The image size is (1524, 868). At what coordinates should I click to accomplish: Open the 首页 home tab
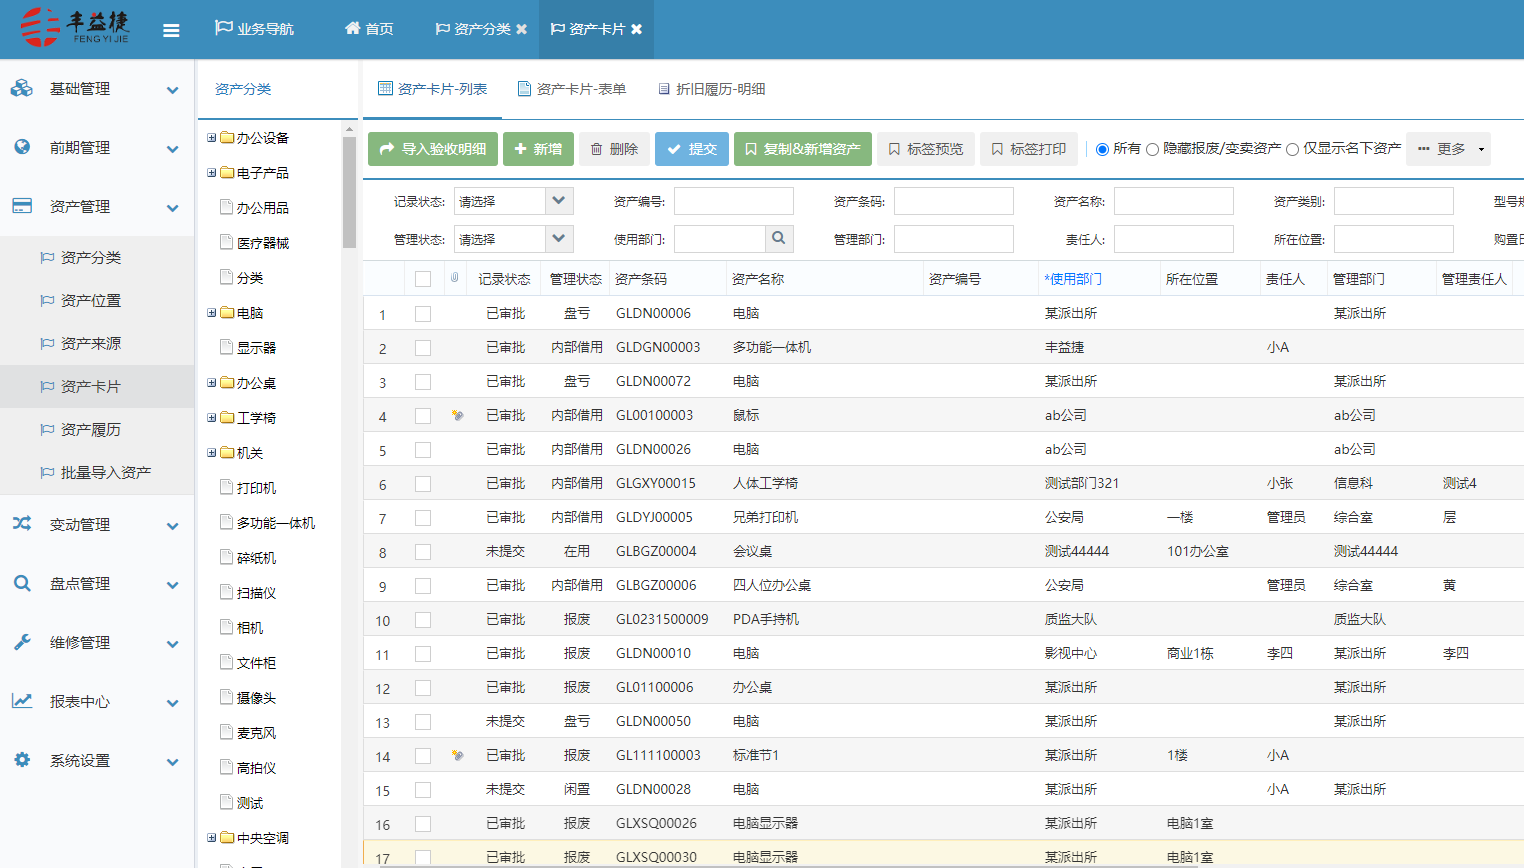368,29
